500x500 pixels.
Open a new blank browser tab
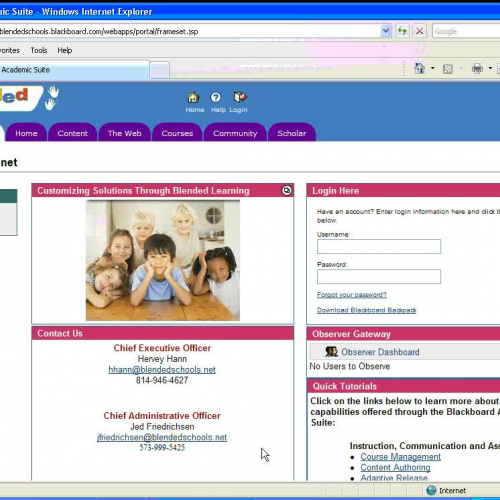[160, 70]
